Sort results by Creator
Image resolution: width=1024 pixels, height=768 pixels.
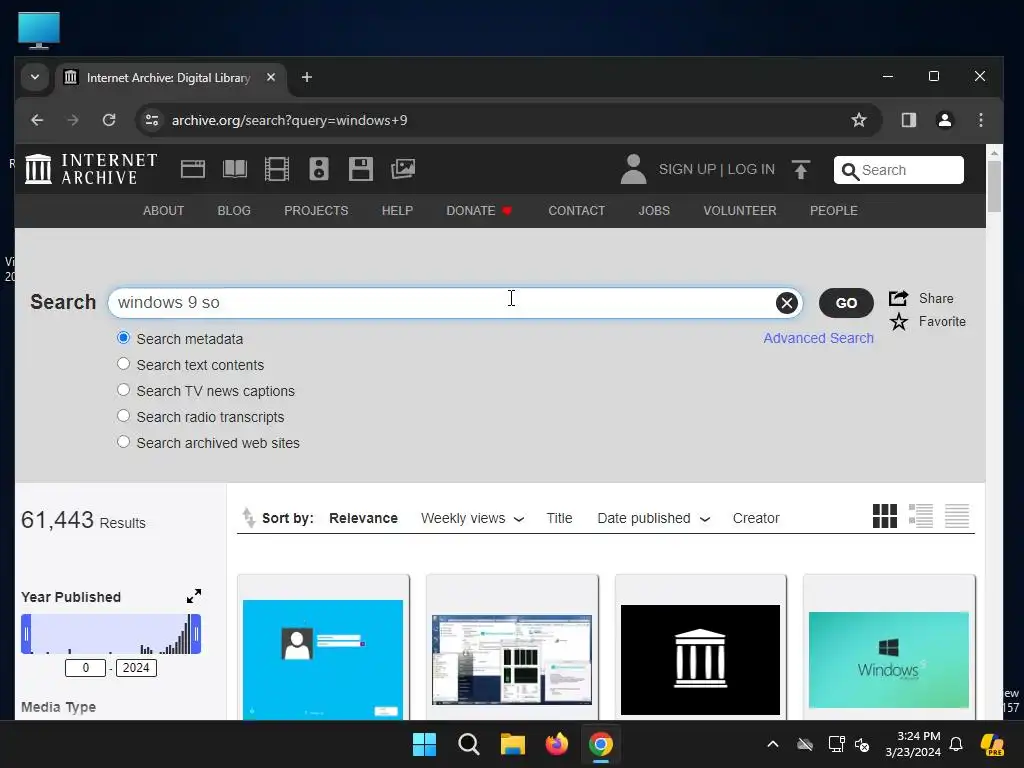[756, 519]
